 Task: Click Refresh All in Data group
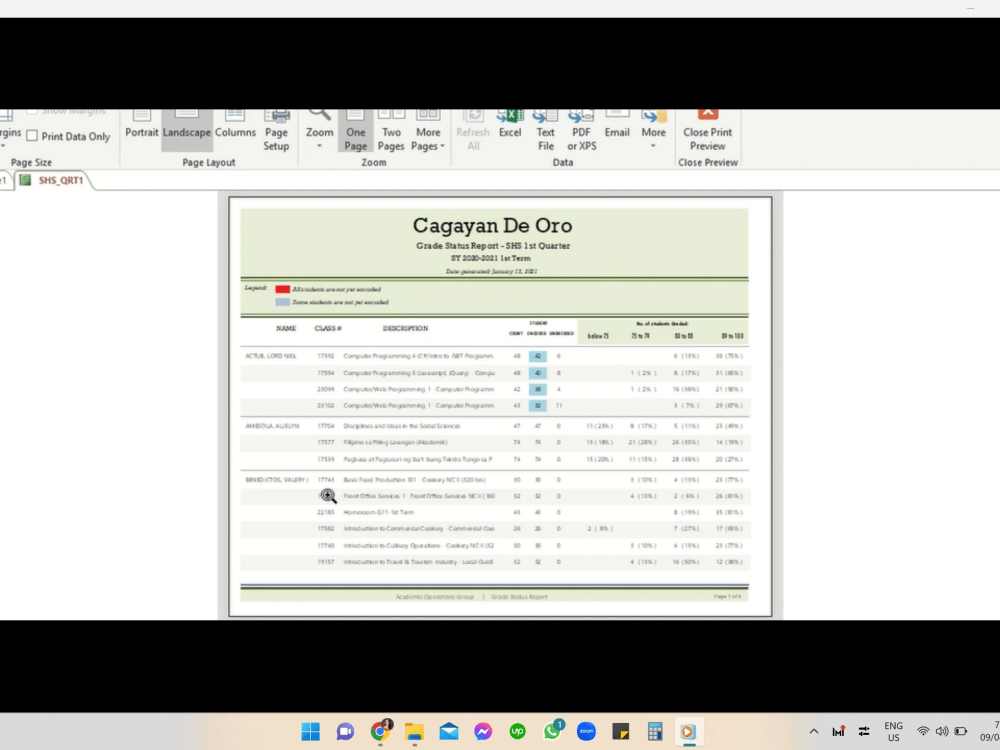tap(473, 131)
